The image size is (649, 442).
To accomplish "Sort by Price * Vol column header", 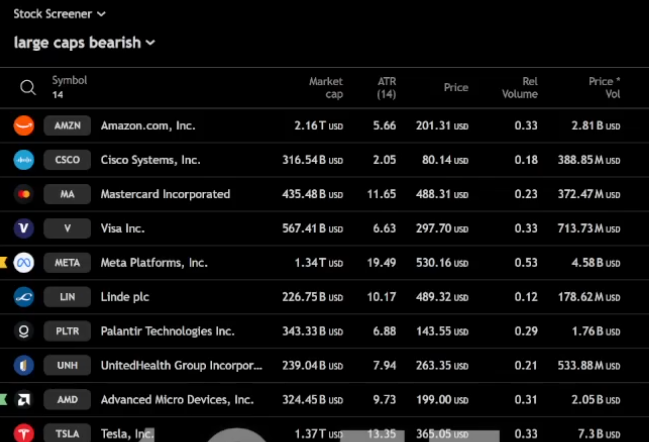I will point(604,87).
